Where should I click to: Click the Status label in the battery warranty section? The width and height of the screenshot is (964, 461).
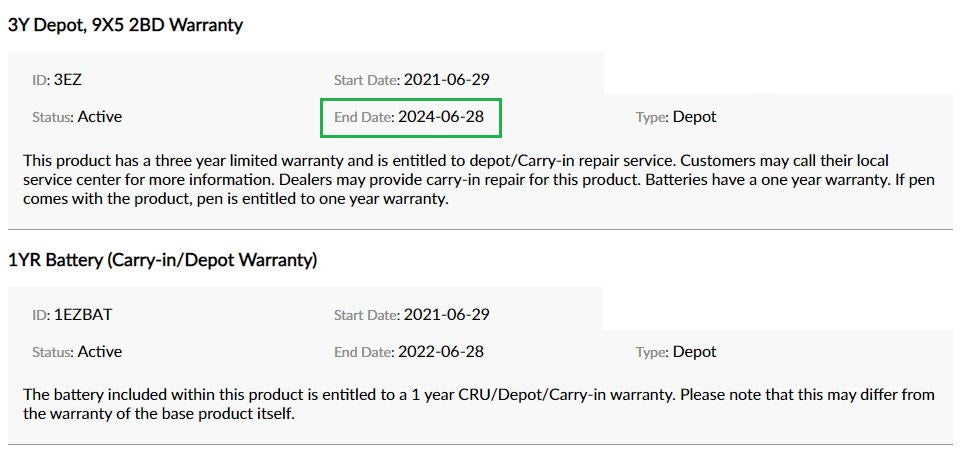pos(53,352)
